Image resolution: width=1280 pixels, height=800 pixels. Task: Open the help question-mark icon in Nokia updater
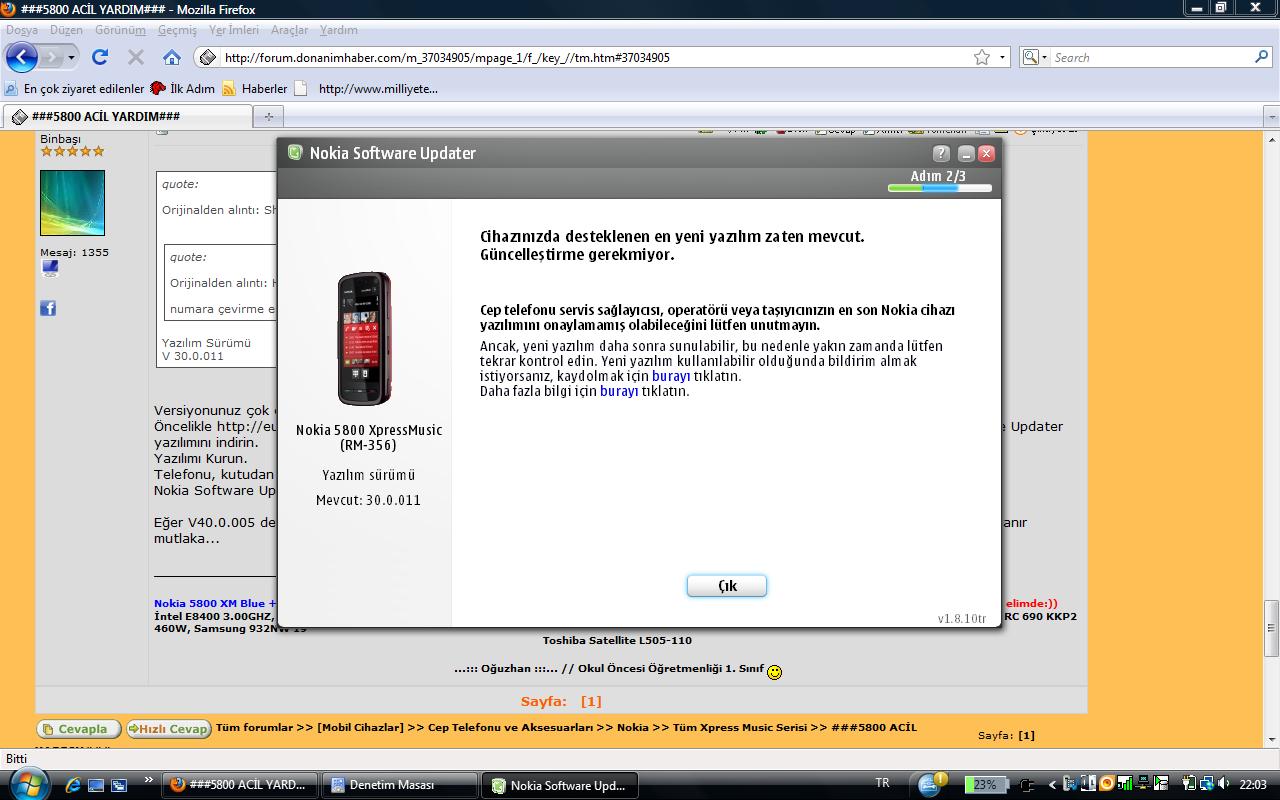(941, 153)
